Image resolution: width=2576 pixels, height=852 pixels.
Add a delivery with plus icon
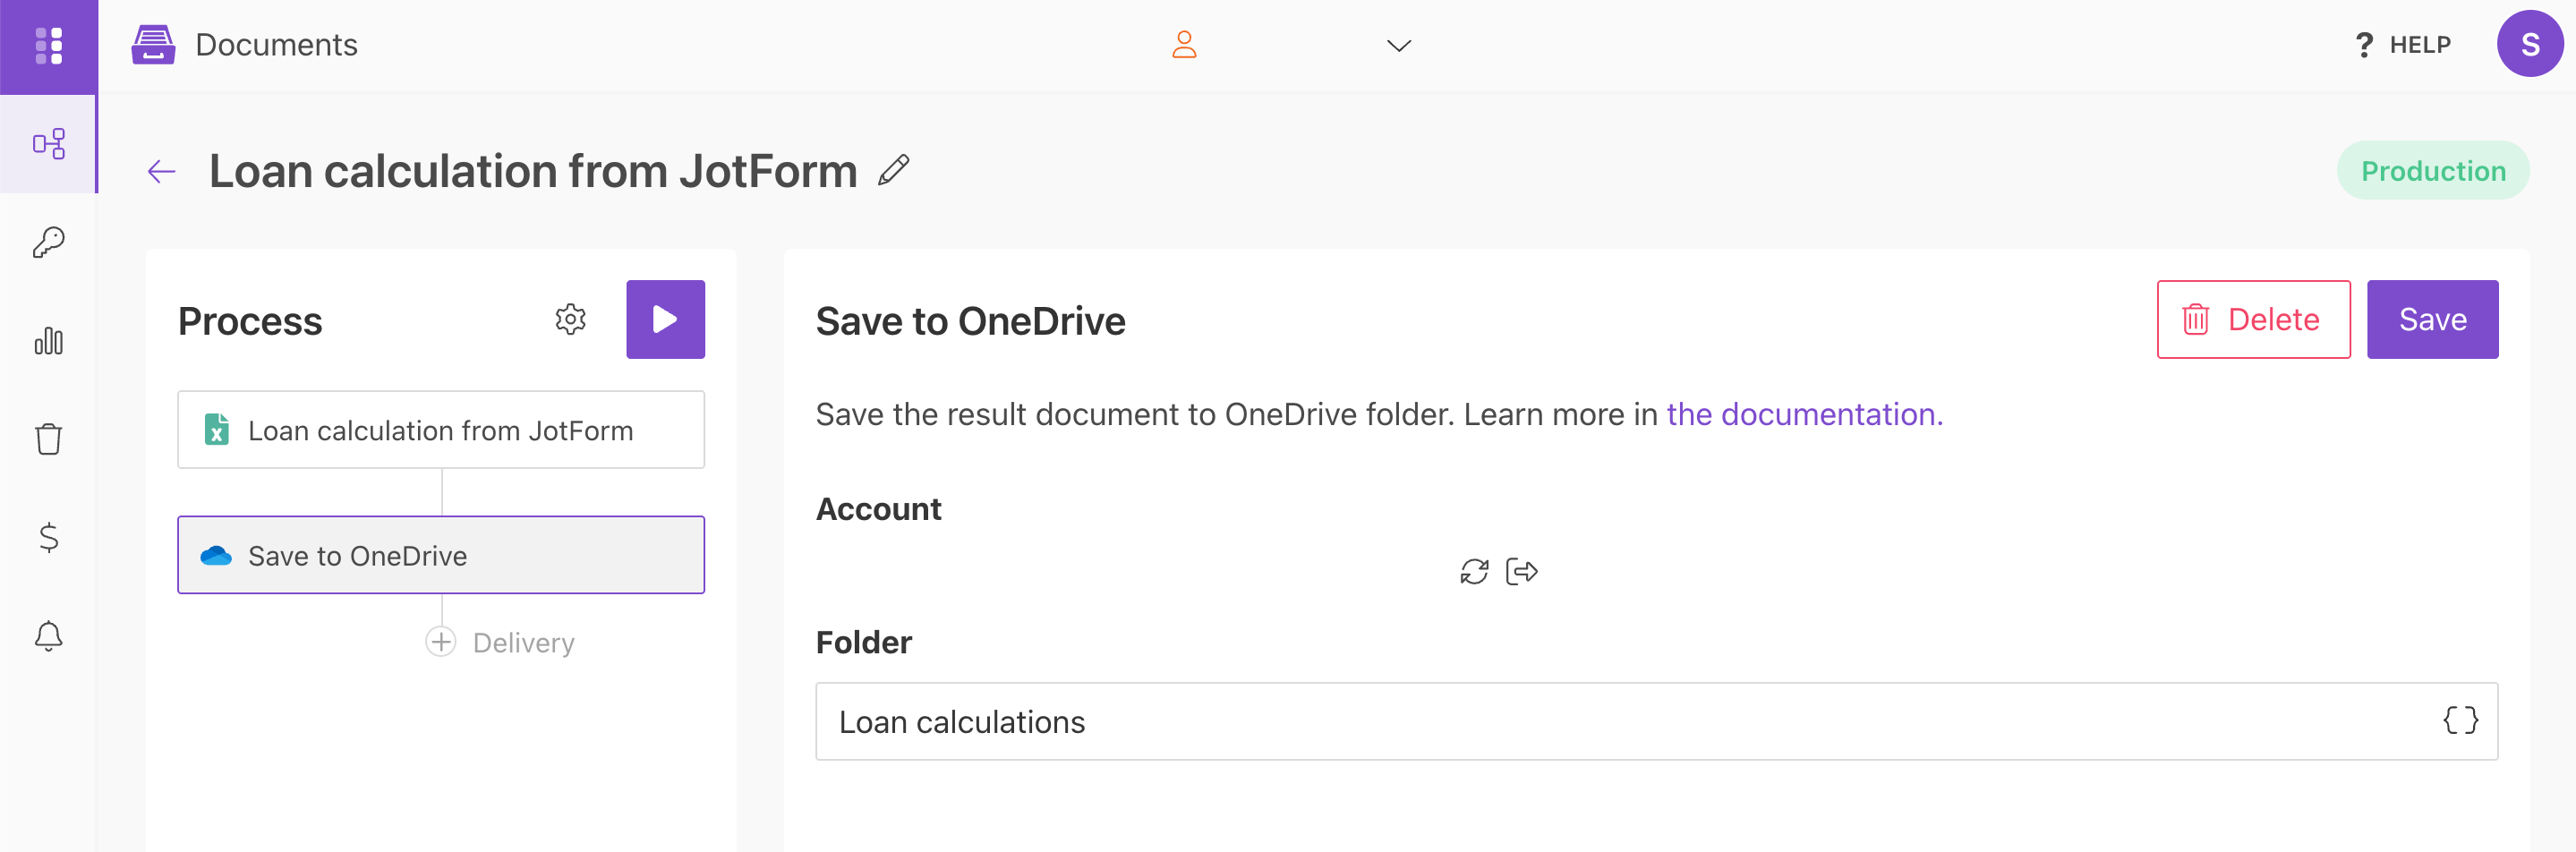click(441, 642)
